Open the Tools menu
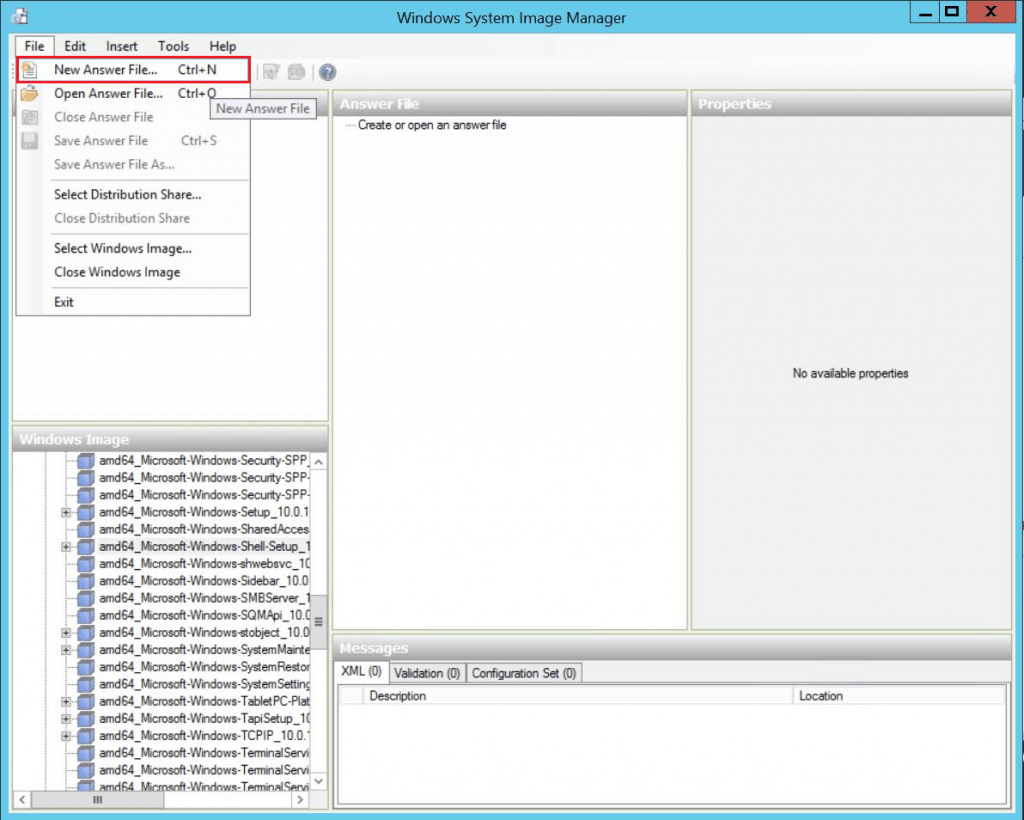 [x=174, y=46]
